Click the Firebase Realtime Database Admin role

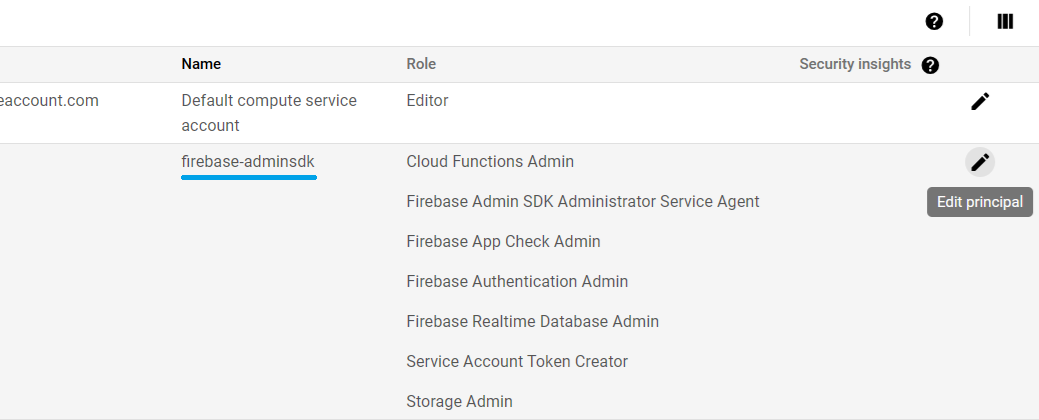[x=532, y=321]
